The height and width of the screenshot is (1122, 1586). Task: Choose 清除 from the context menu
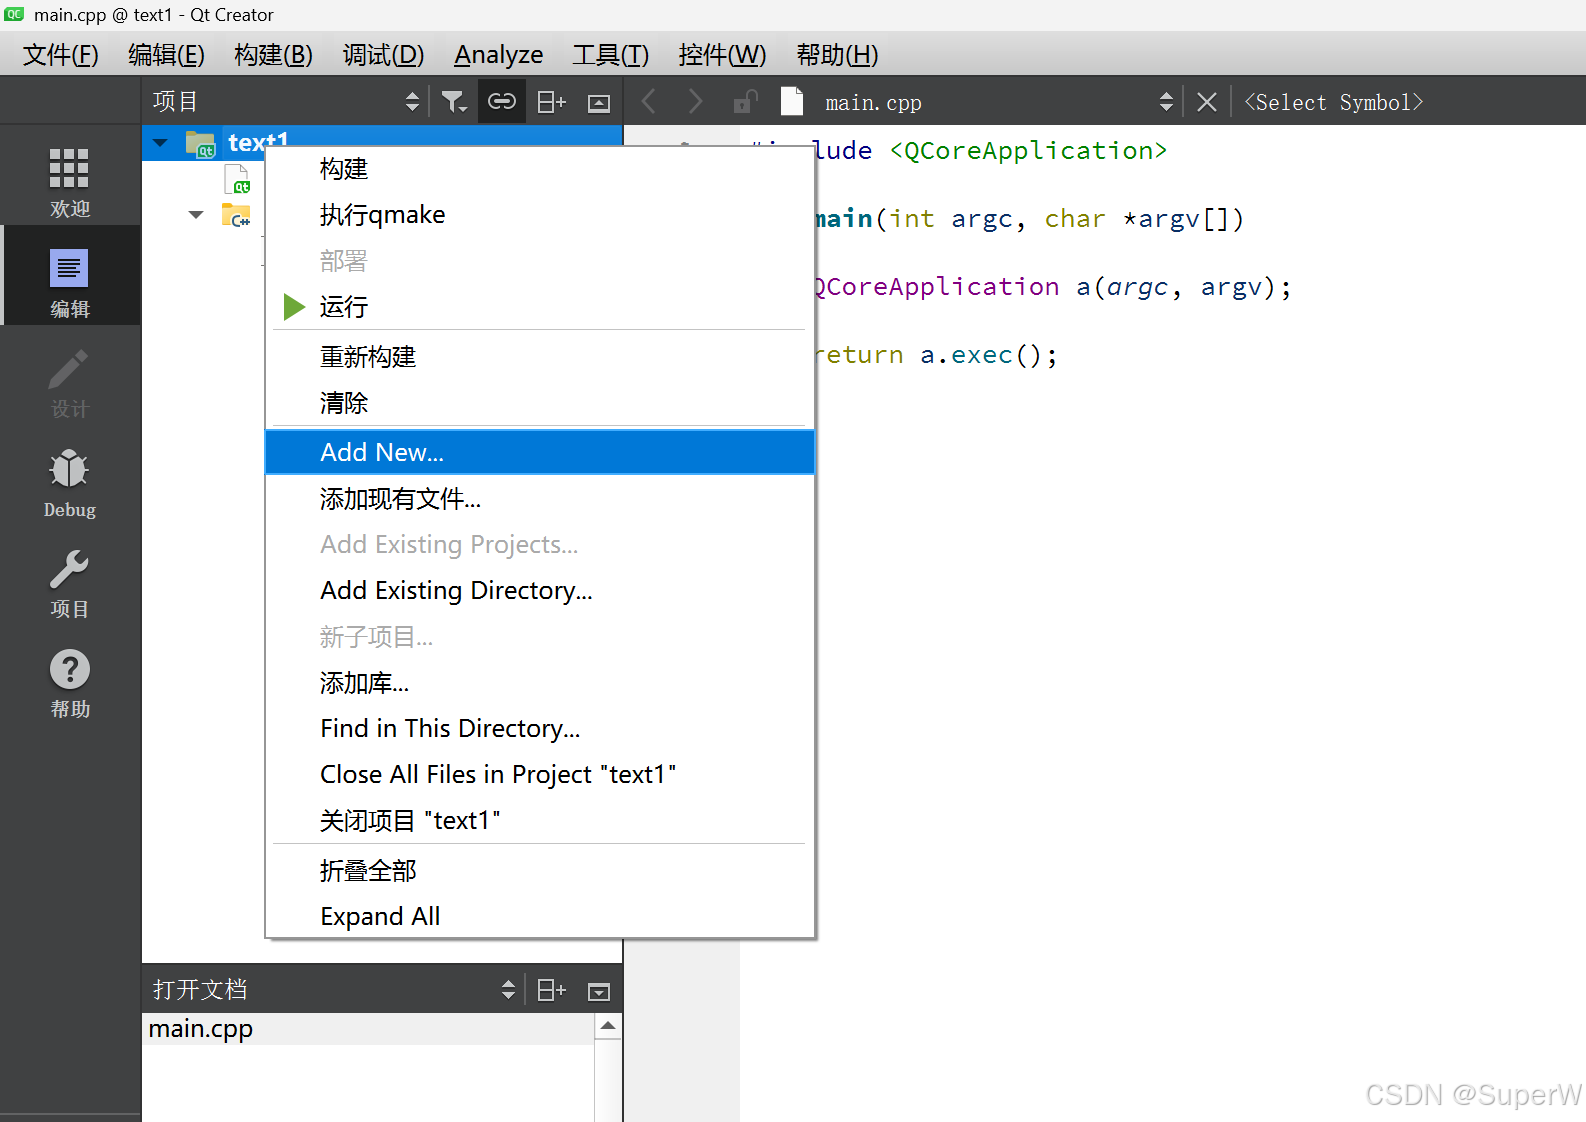point(540,403)
